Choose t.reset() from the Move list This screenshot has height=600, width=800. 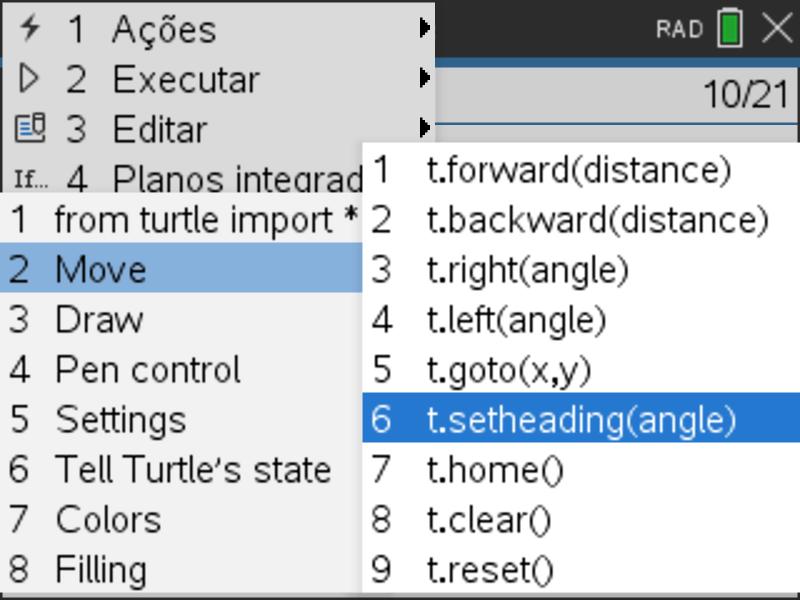(x=581, y=569)
